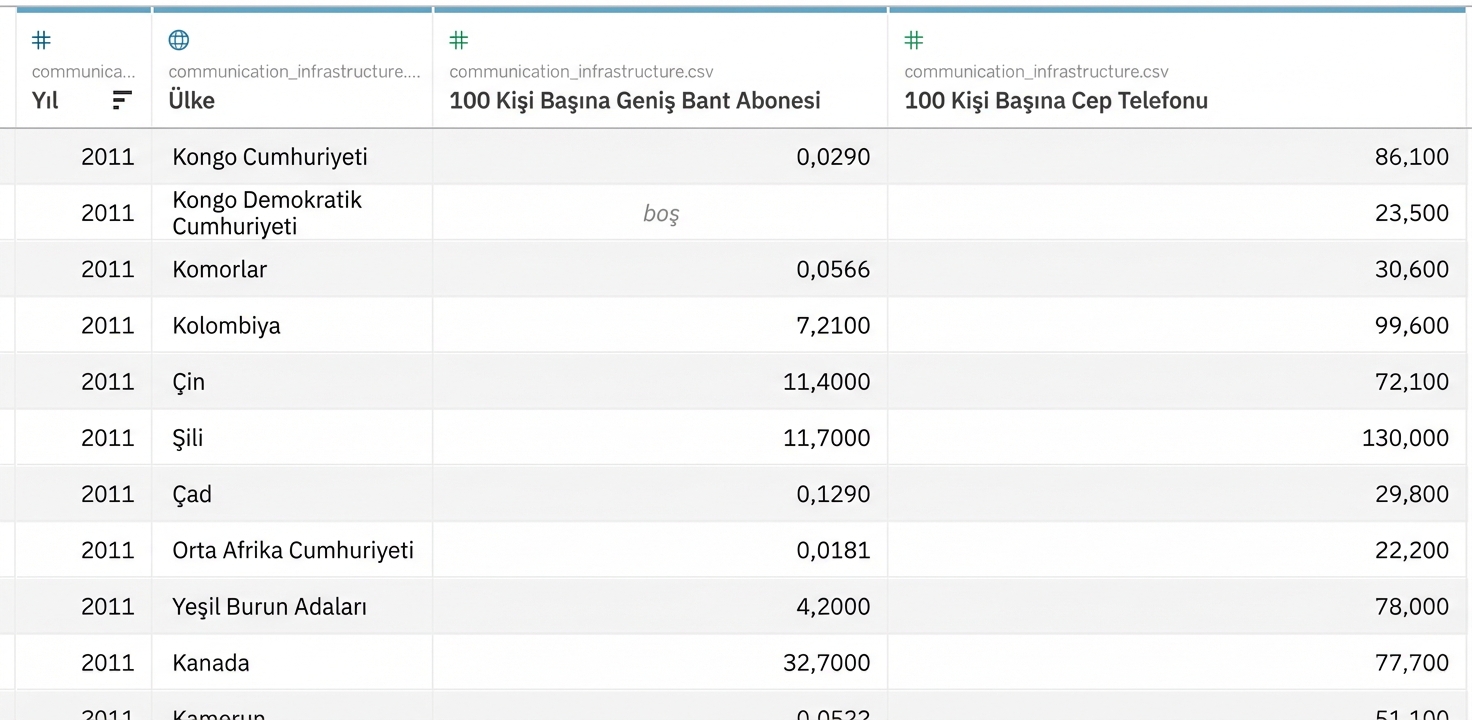The width and height of the screenshot is (1472, 720).
Task: Click the Kolombiya row country cell
Action: pos(227,325)
